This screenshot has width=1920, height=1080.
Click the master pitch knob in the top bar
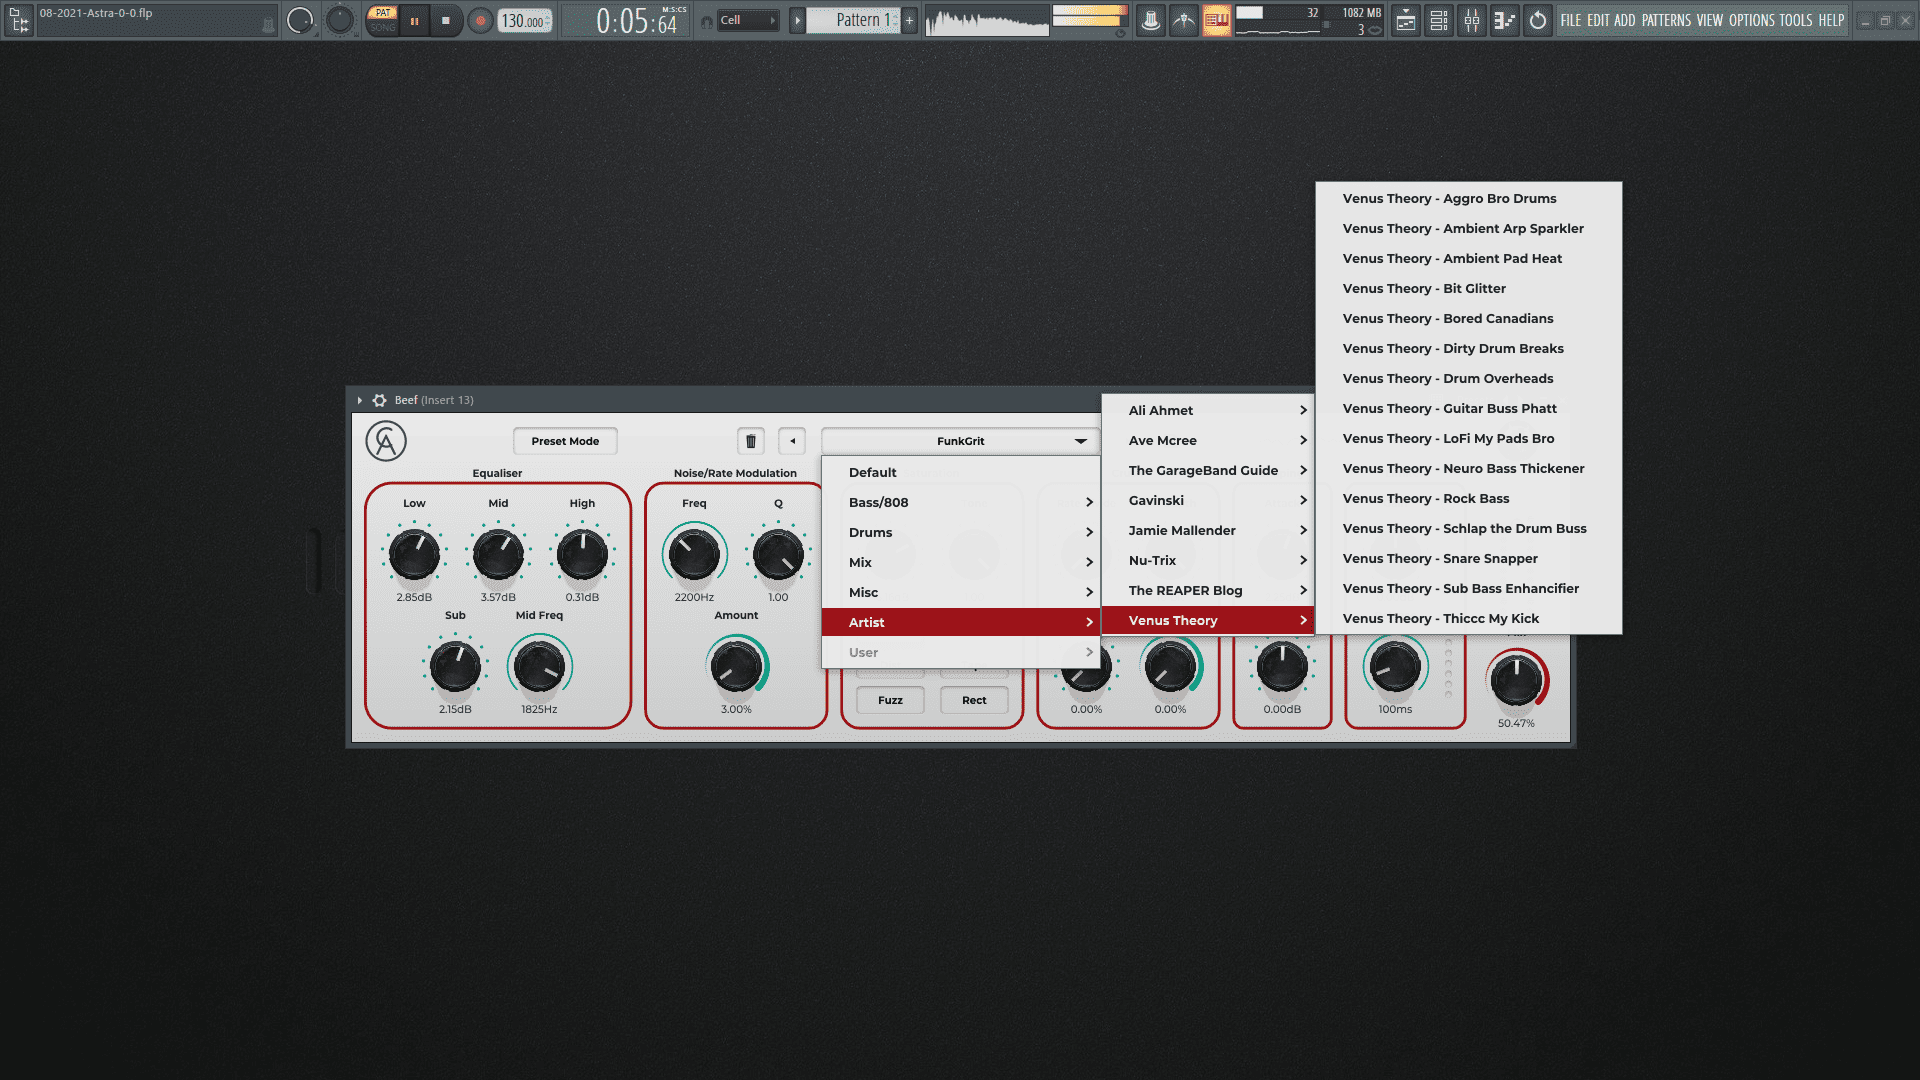(340, 20)
